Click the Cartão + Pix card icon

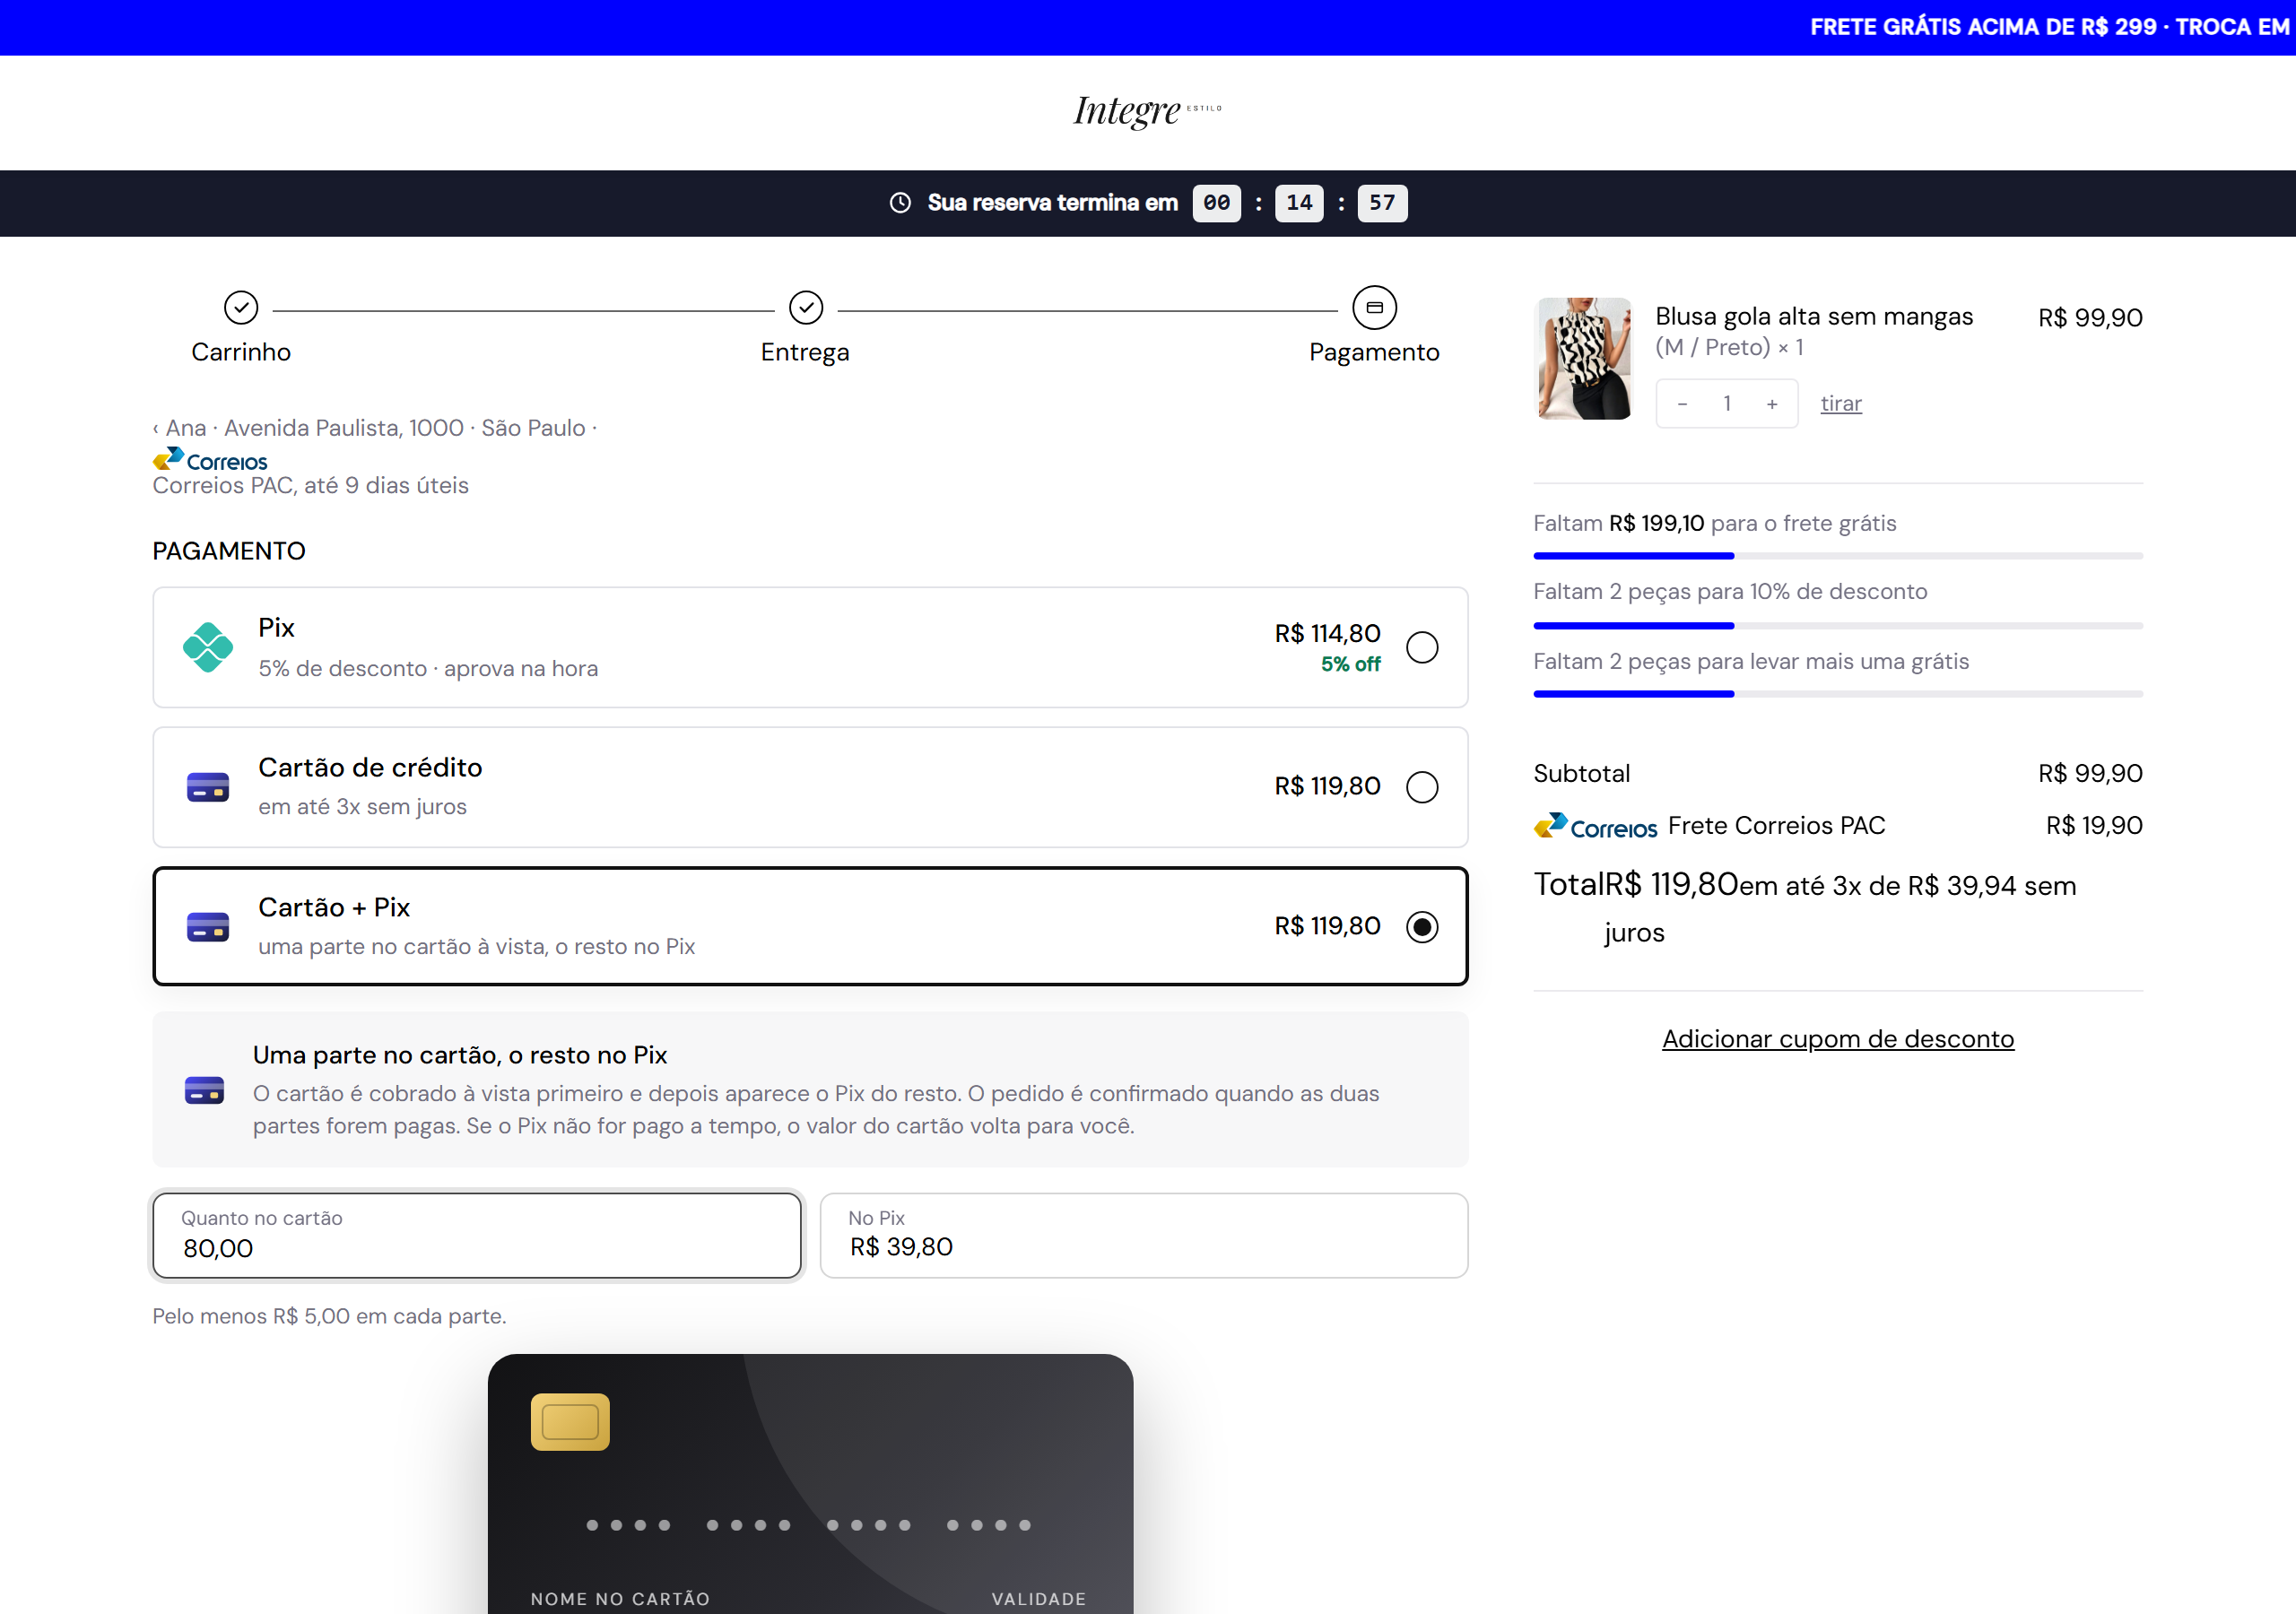(208, 927)
